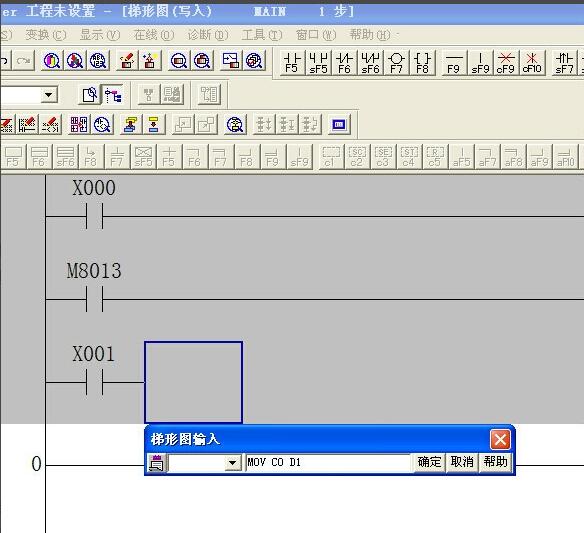Click the device monitor magnifier icon

[179, 60]
